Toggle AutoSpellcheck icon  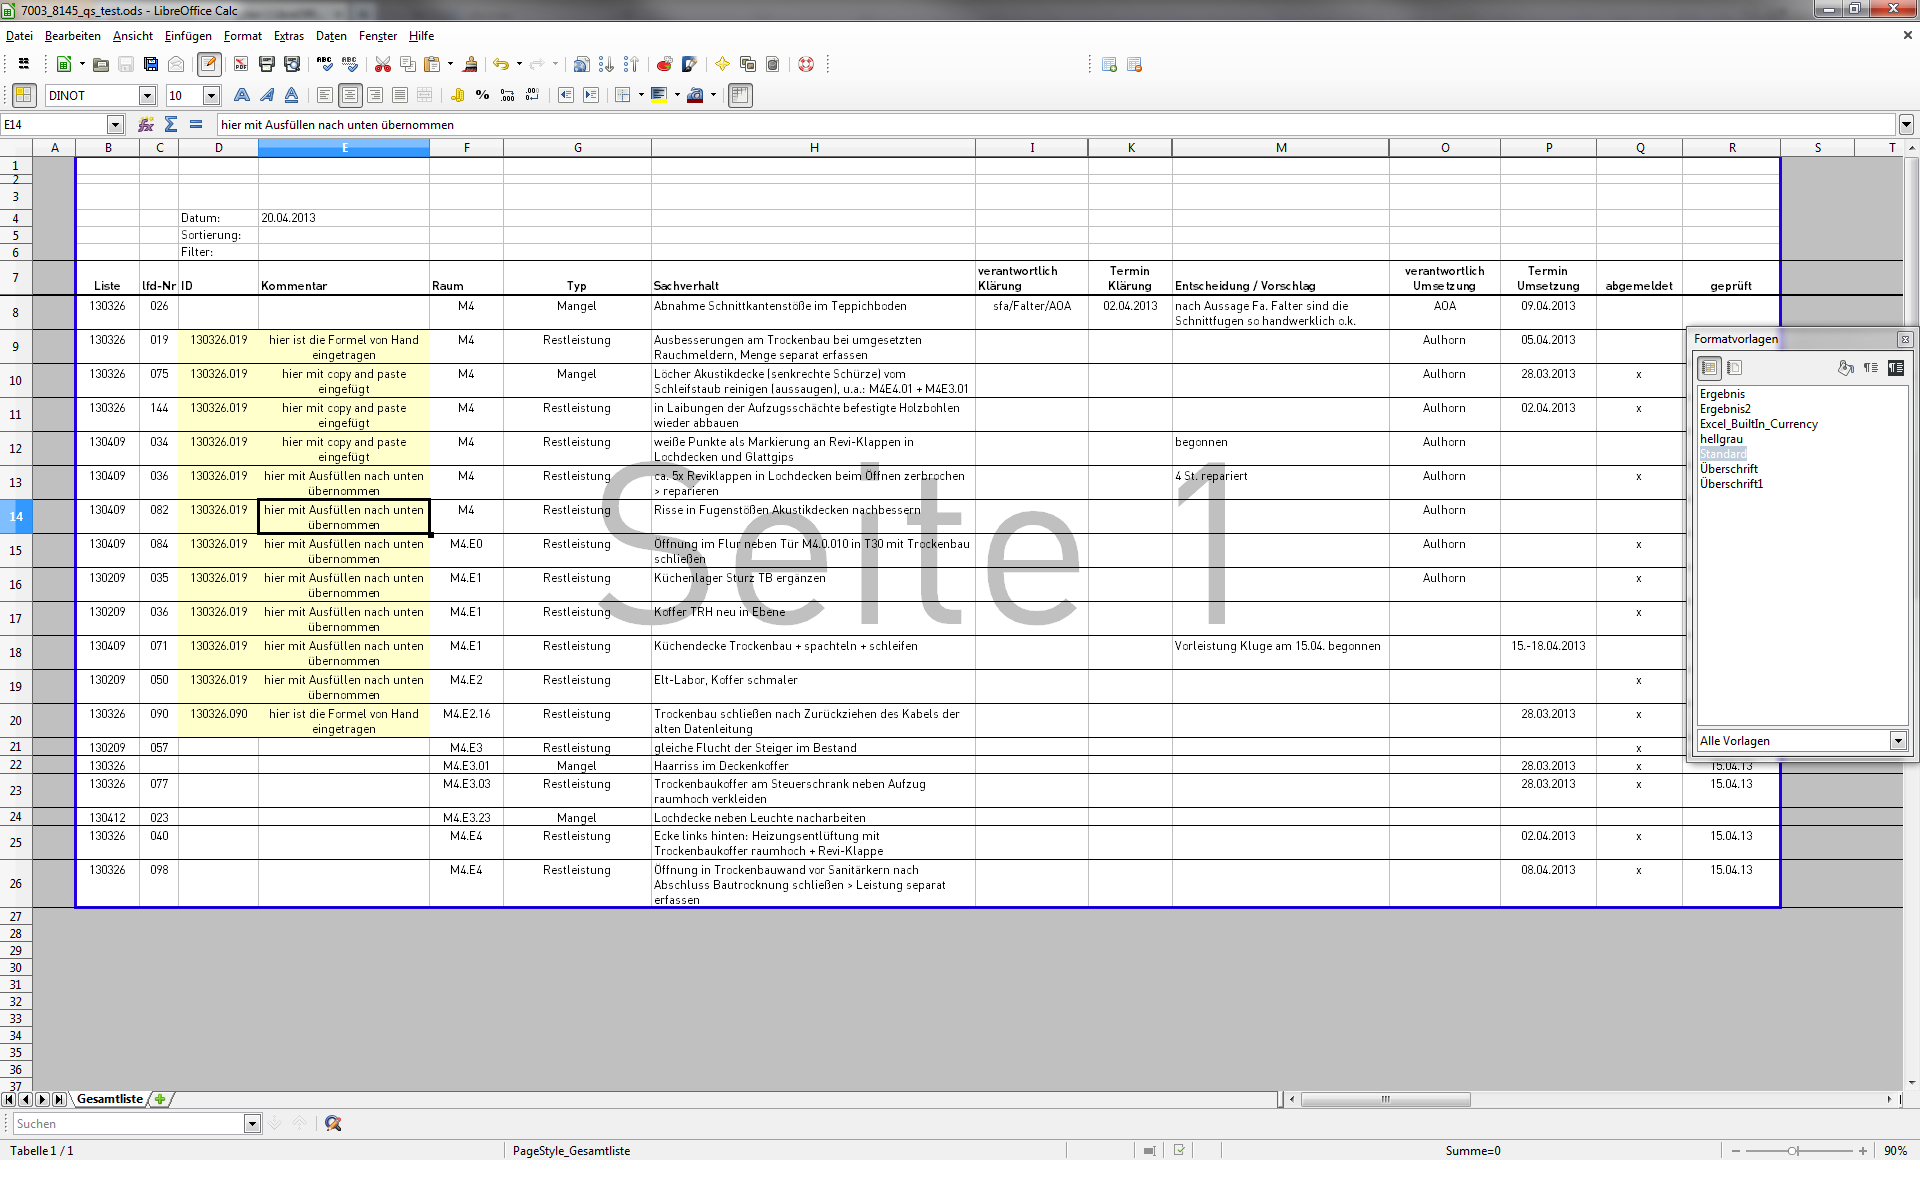click(x=350, y=64)
